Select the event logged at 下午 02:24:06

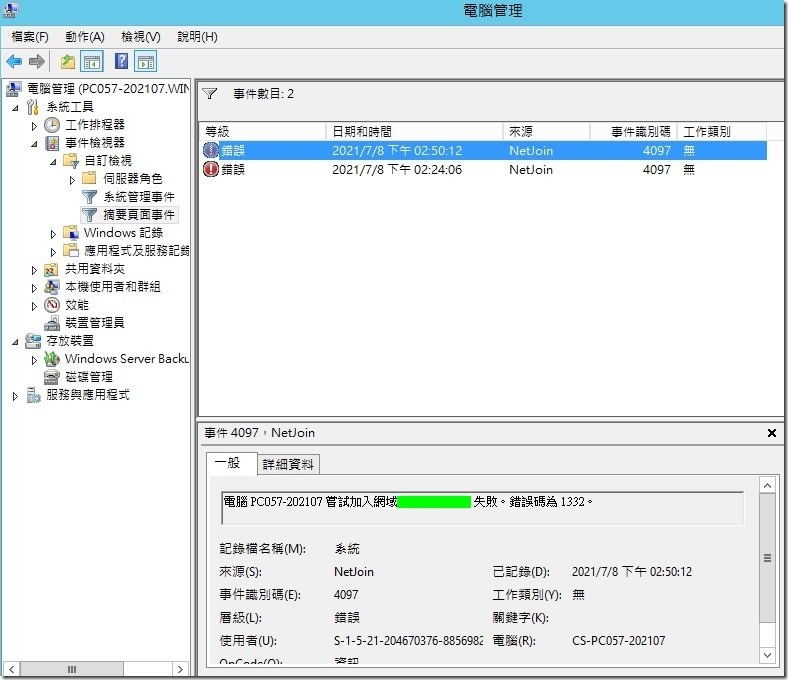(x=483, y=169)
